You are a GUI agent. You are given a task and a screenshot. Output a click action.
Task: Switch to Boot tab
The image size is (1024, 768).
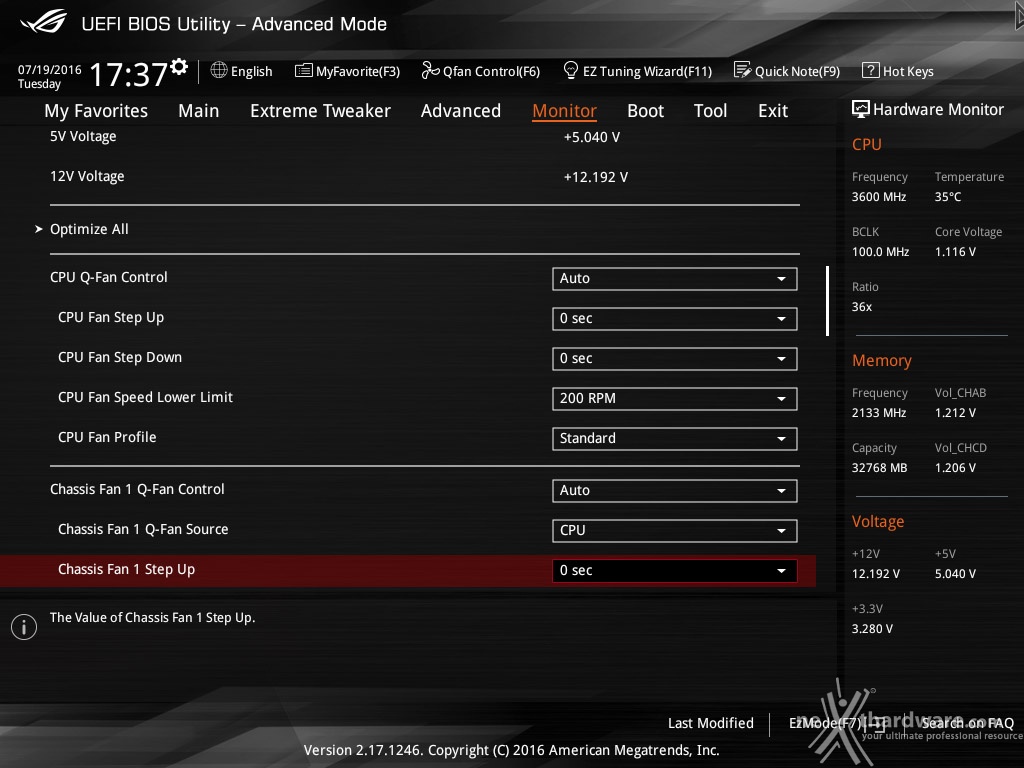coord(645,111)
